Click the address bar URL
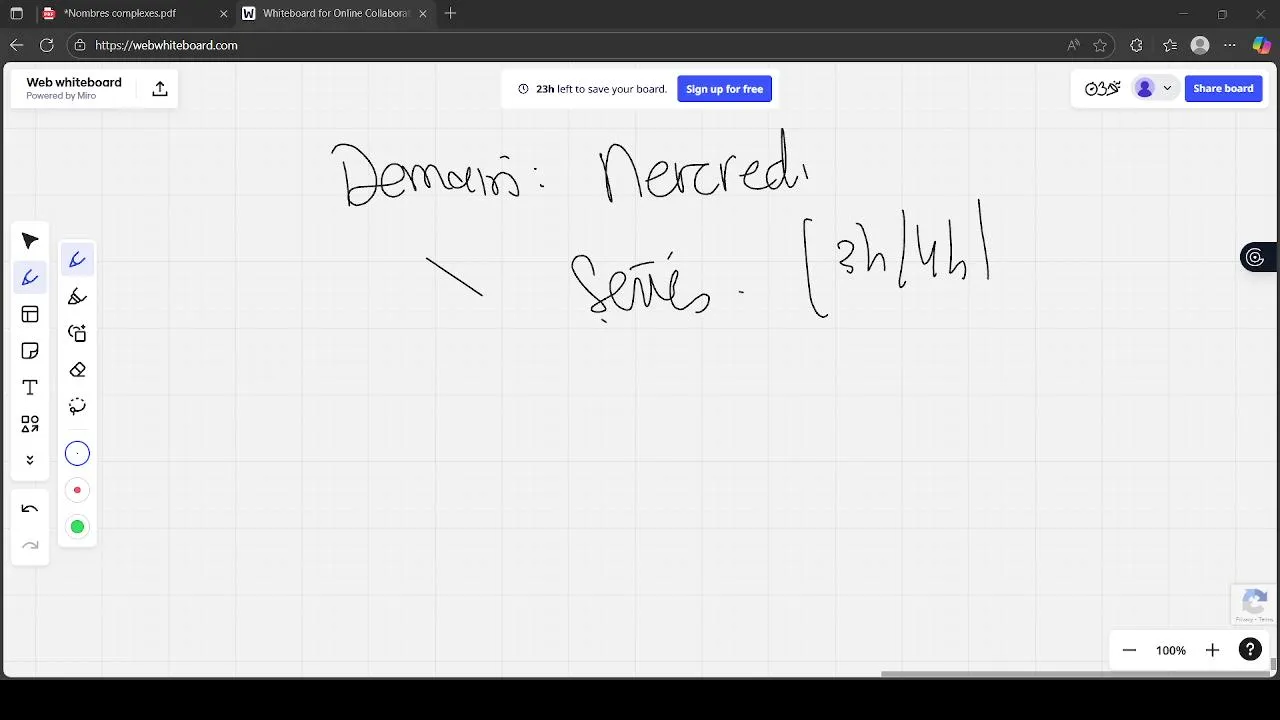The image size is (1280, 720). [166, 45]
